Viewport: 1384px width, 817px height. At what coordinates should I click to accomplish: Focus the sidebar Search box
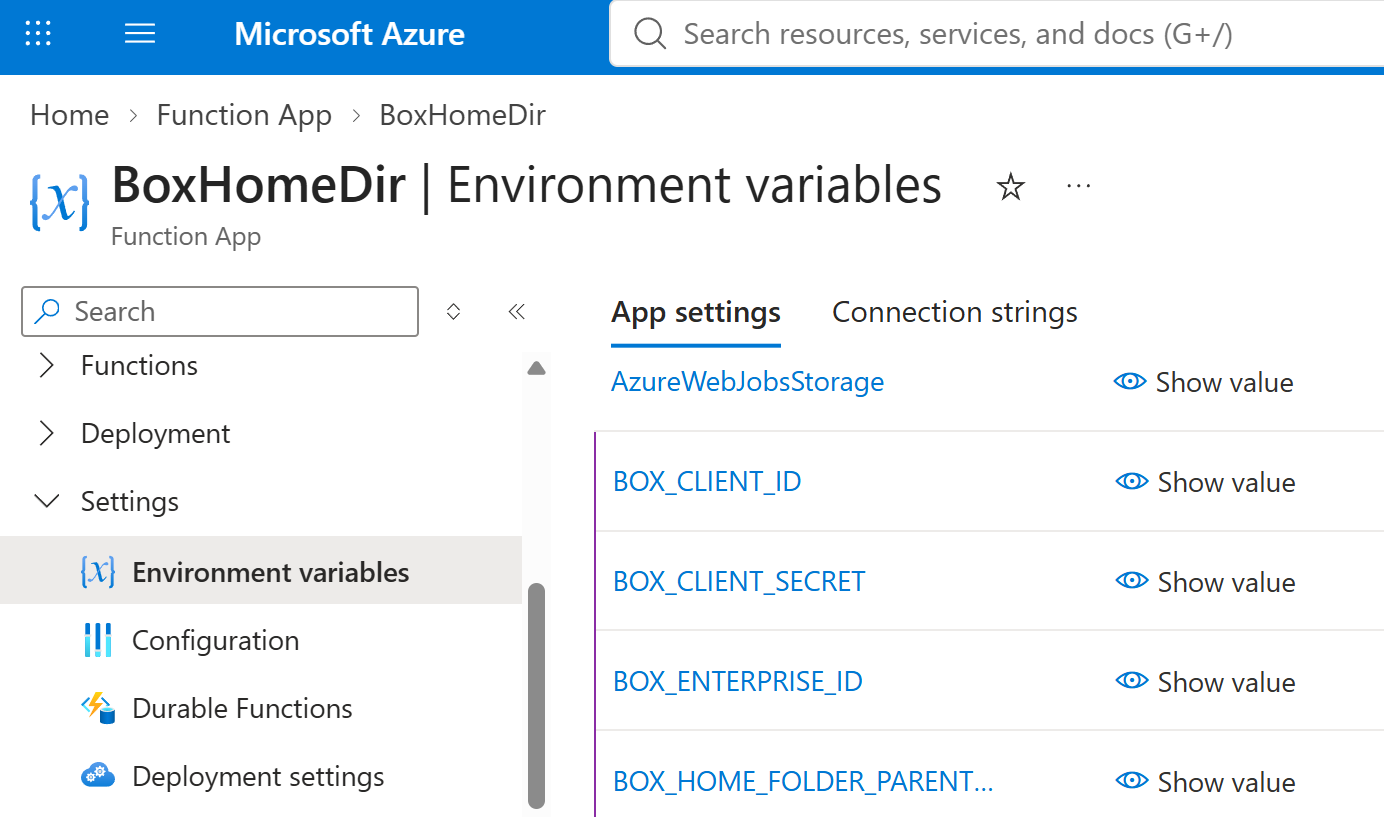coord(220,311)
